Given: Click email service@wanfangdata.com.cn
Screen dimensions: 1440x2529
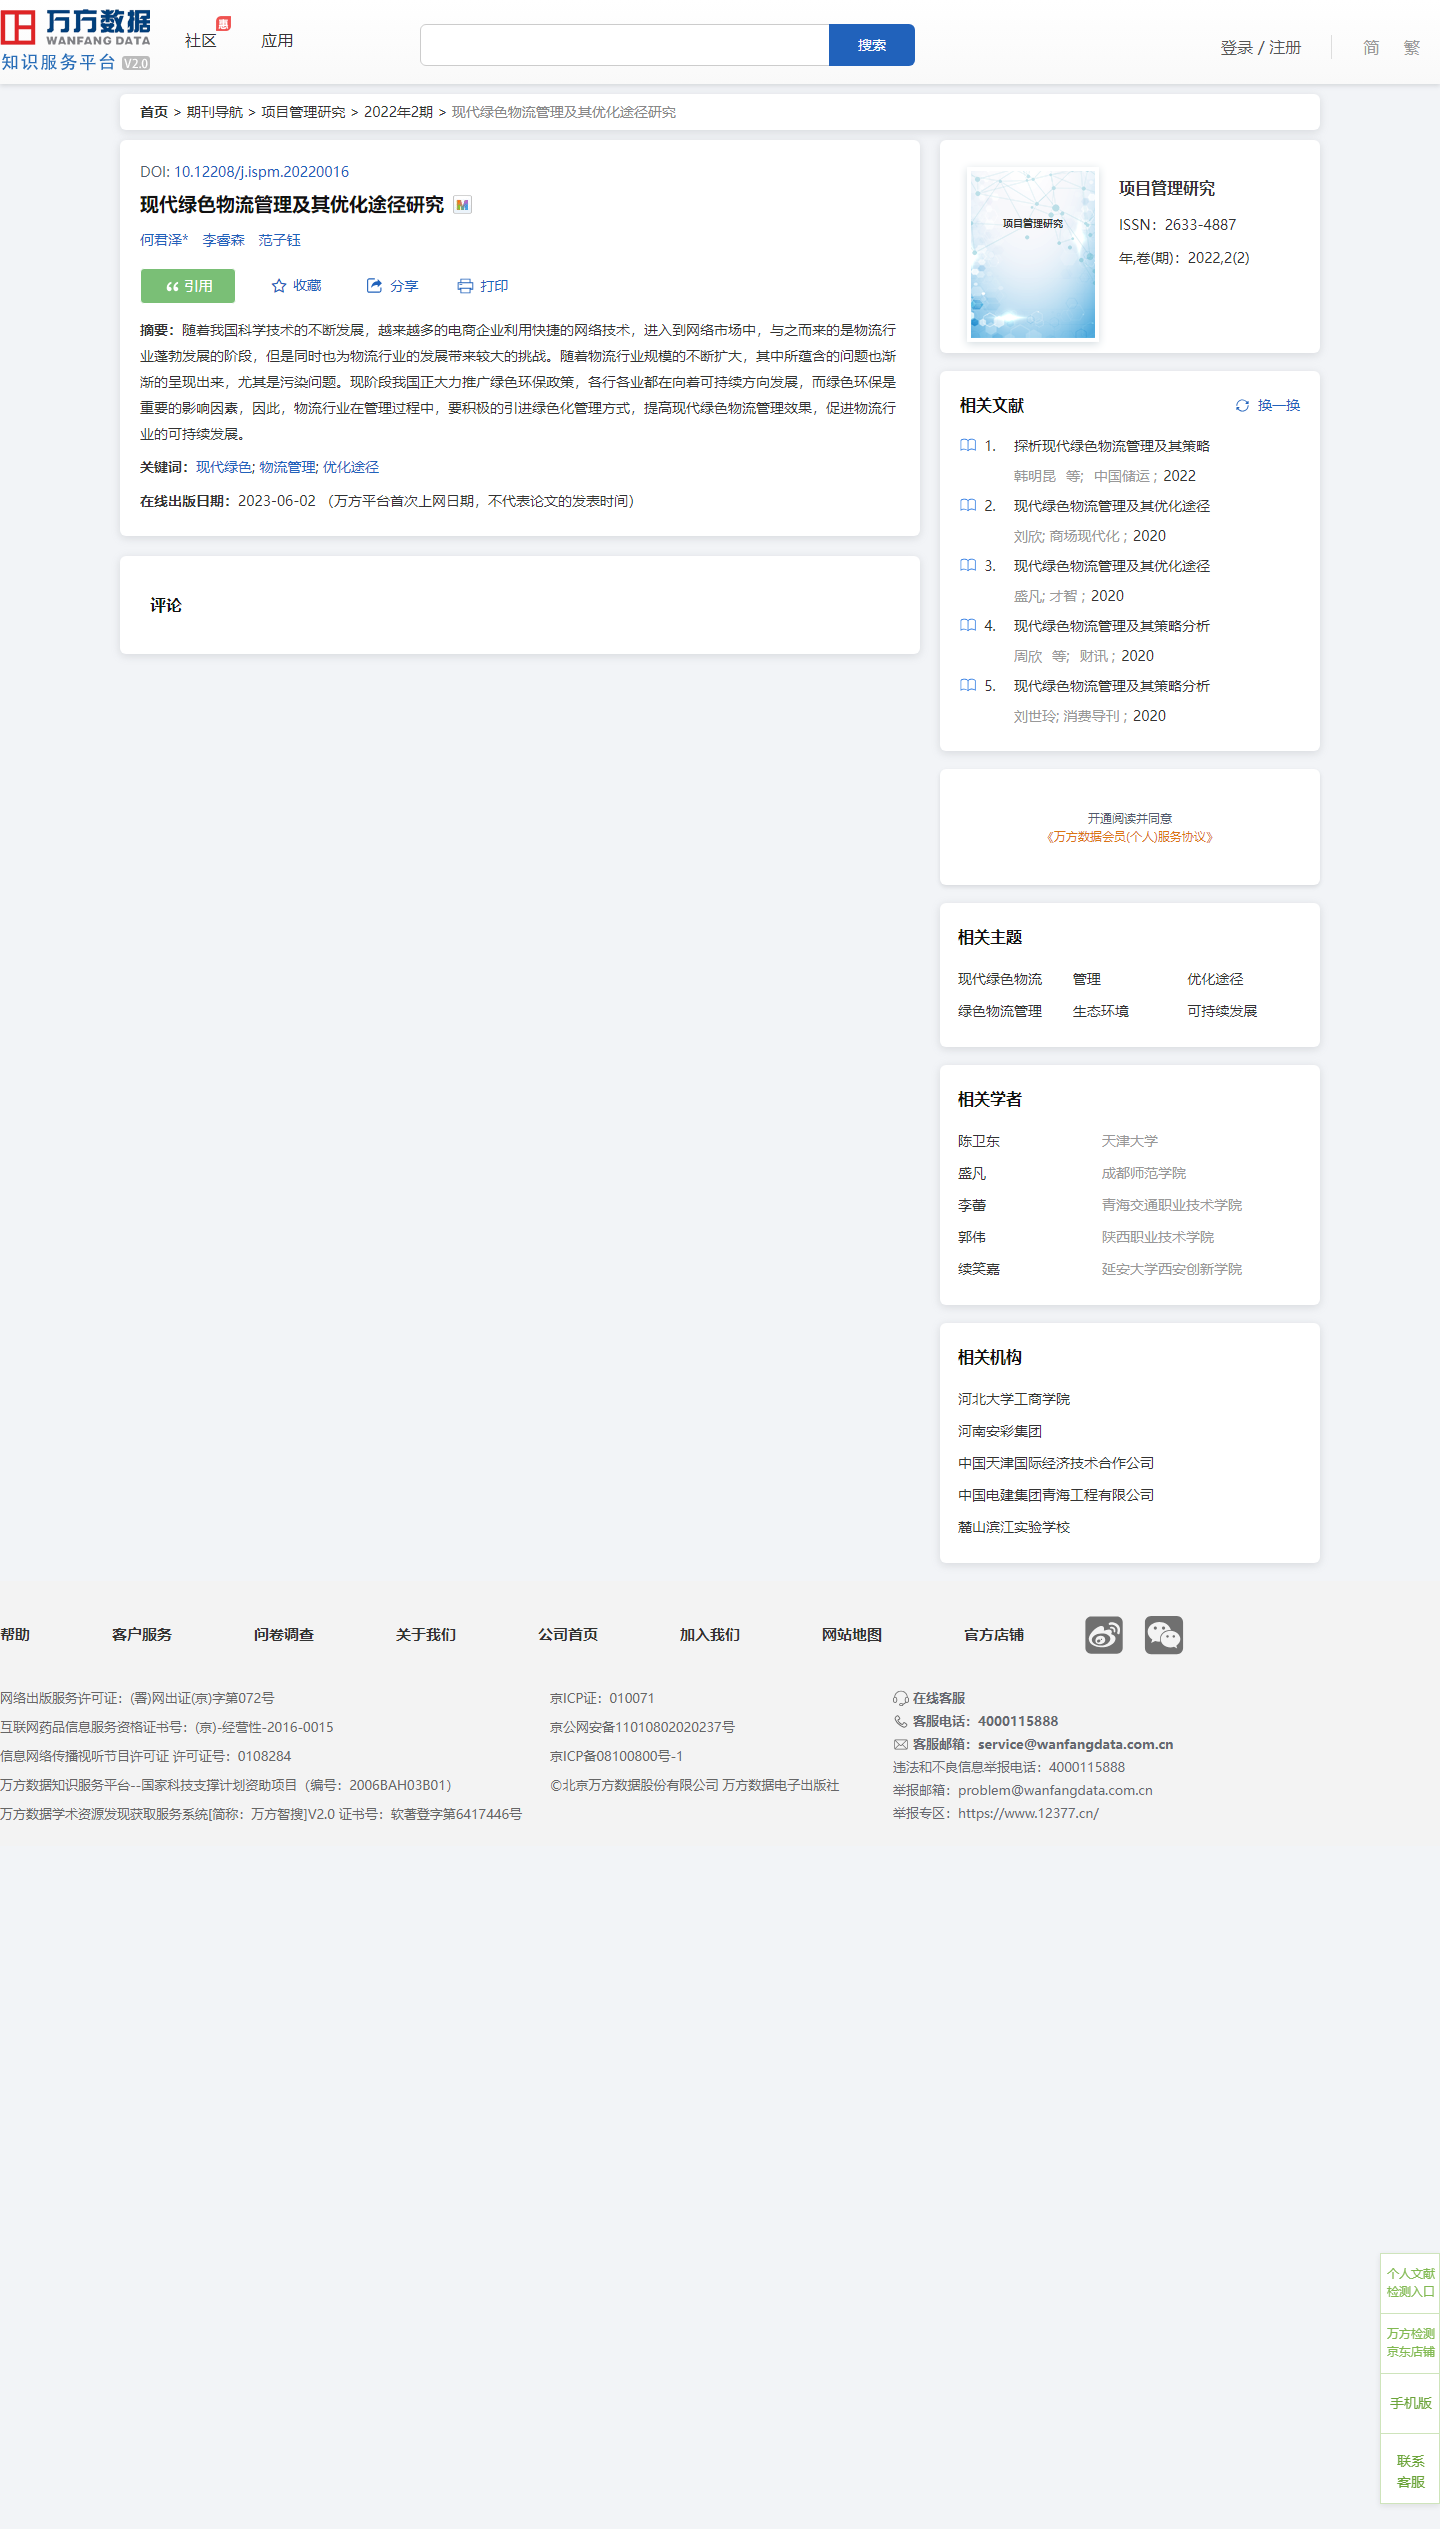Looking at the screenshot, I should click(x=1075, y=1744).
